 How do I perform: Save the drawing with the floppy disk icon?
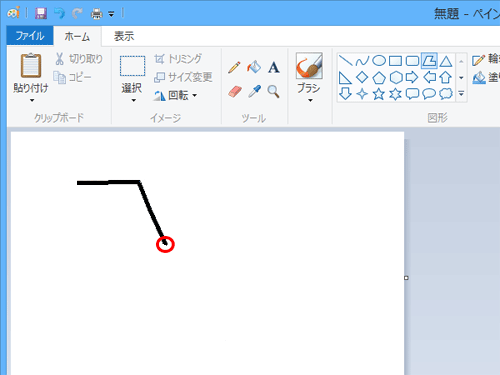point(41,13)
